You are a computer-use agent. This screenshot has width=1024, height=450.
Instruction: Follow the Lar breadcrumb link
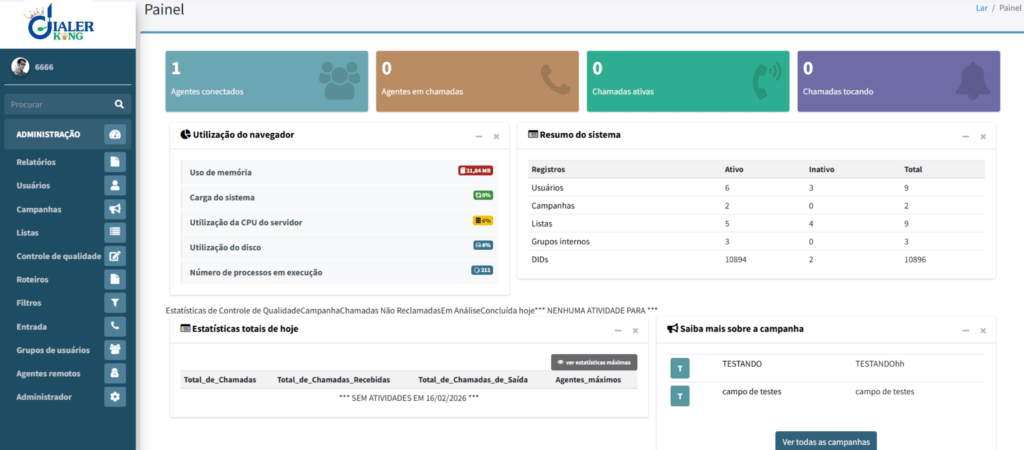point(981,8)
